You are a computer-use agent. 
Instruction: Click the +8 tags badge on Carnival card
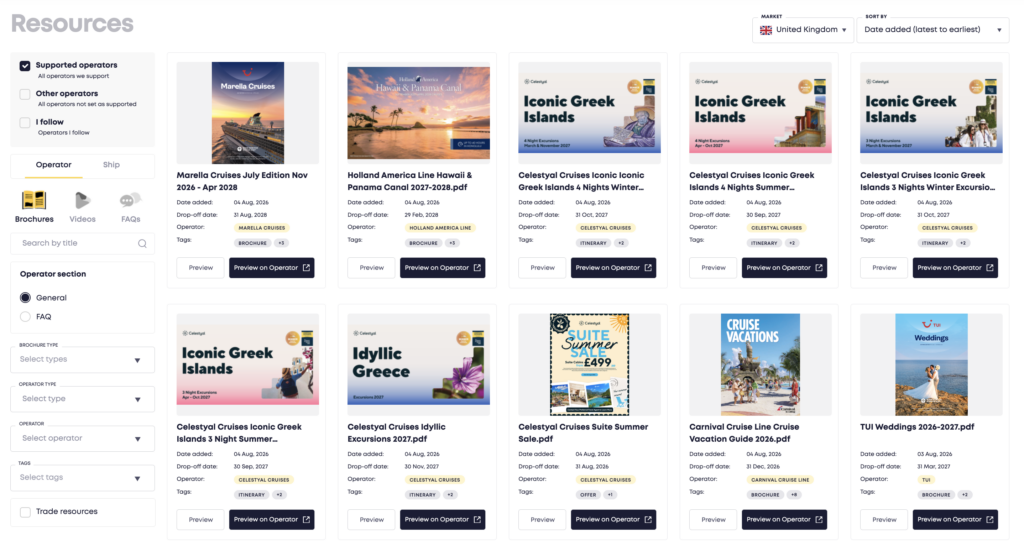(794, 495)
